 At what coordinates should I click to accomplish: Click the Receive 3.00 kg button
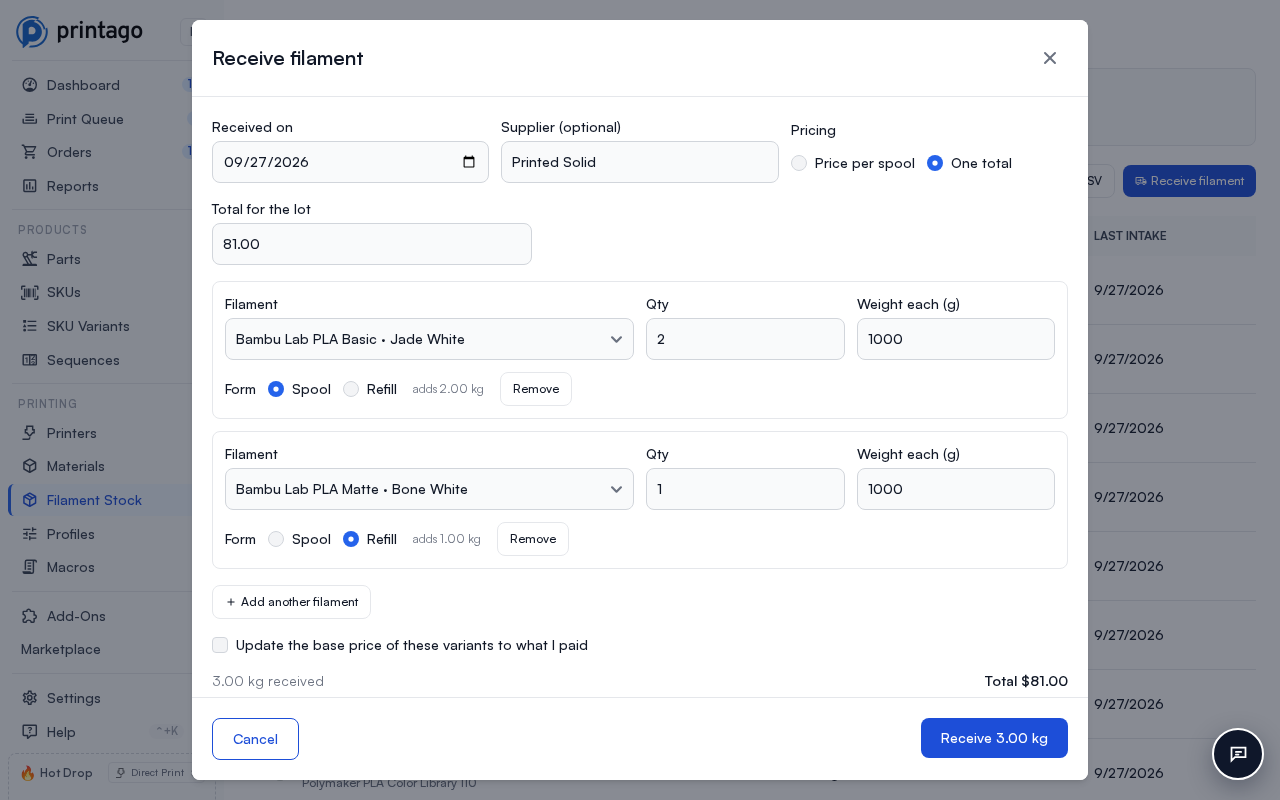(x=994, y=738)
